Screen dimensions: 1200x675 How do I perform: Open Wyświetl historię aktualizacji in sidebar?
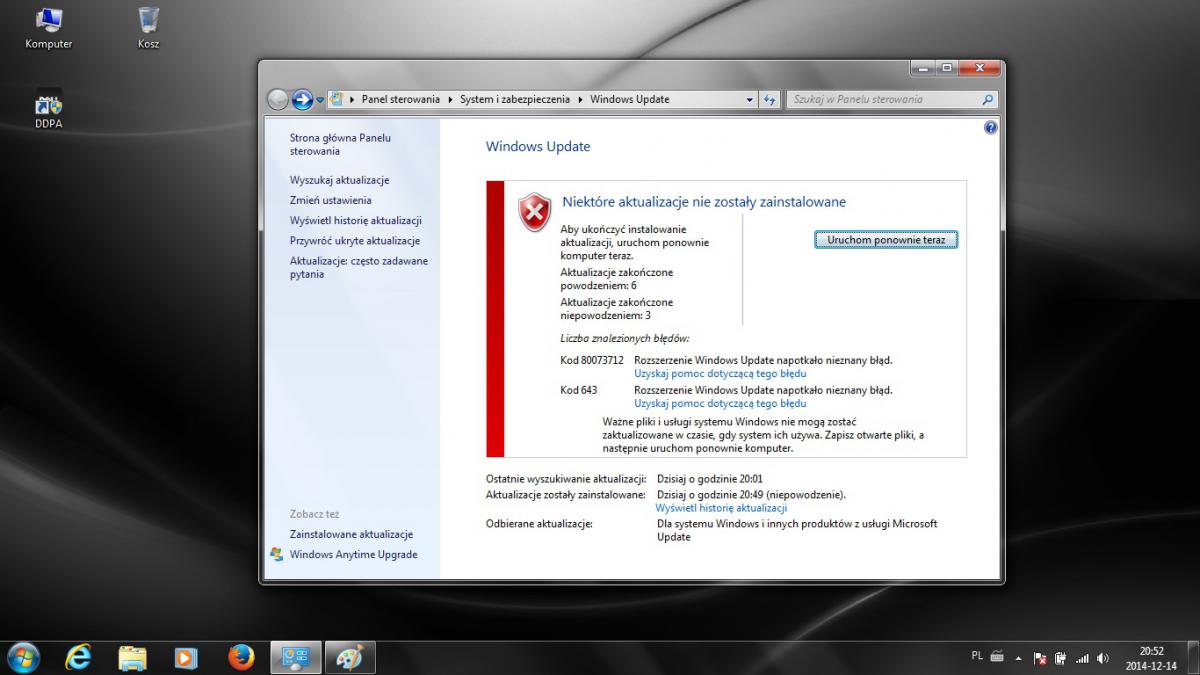355,220
